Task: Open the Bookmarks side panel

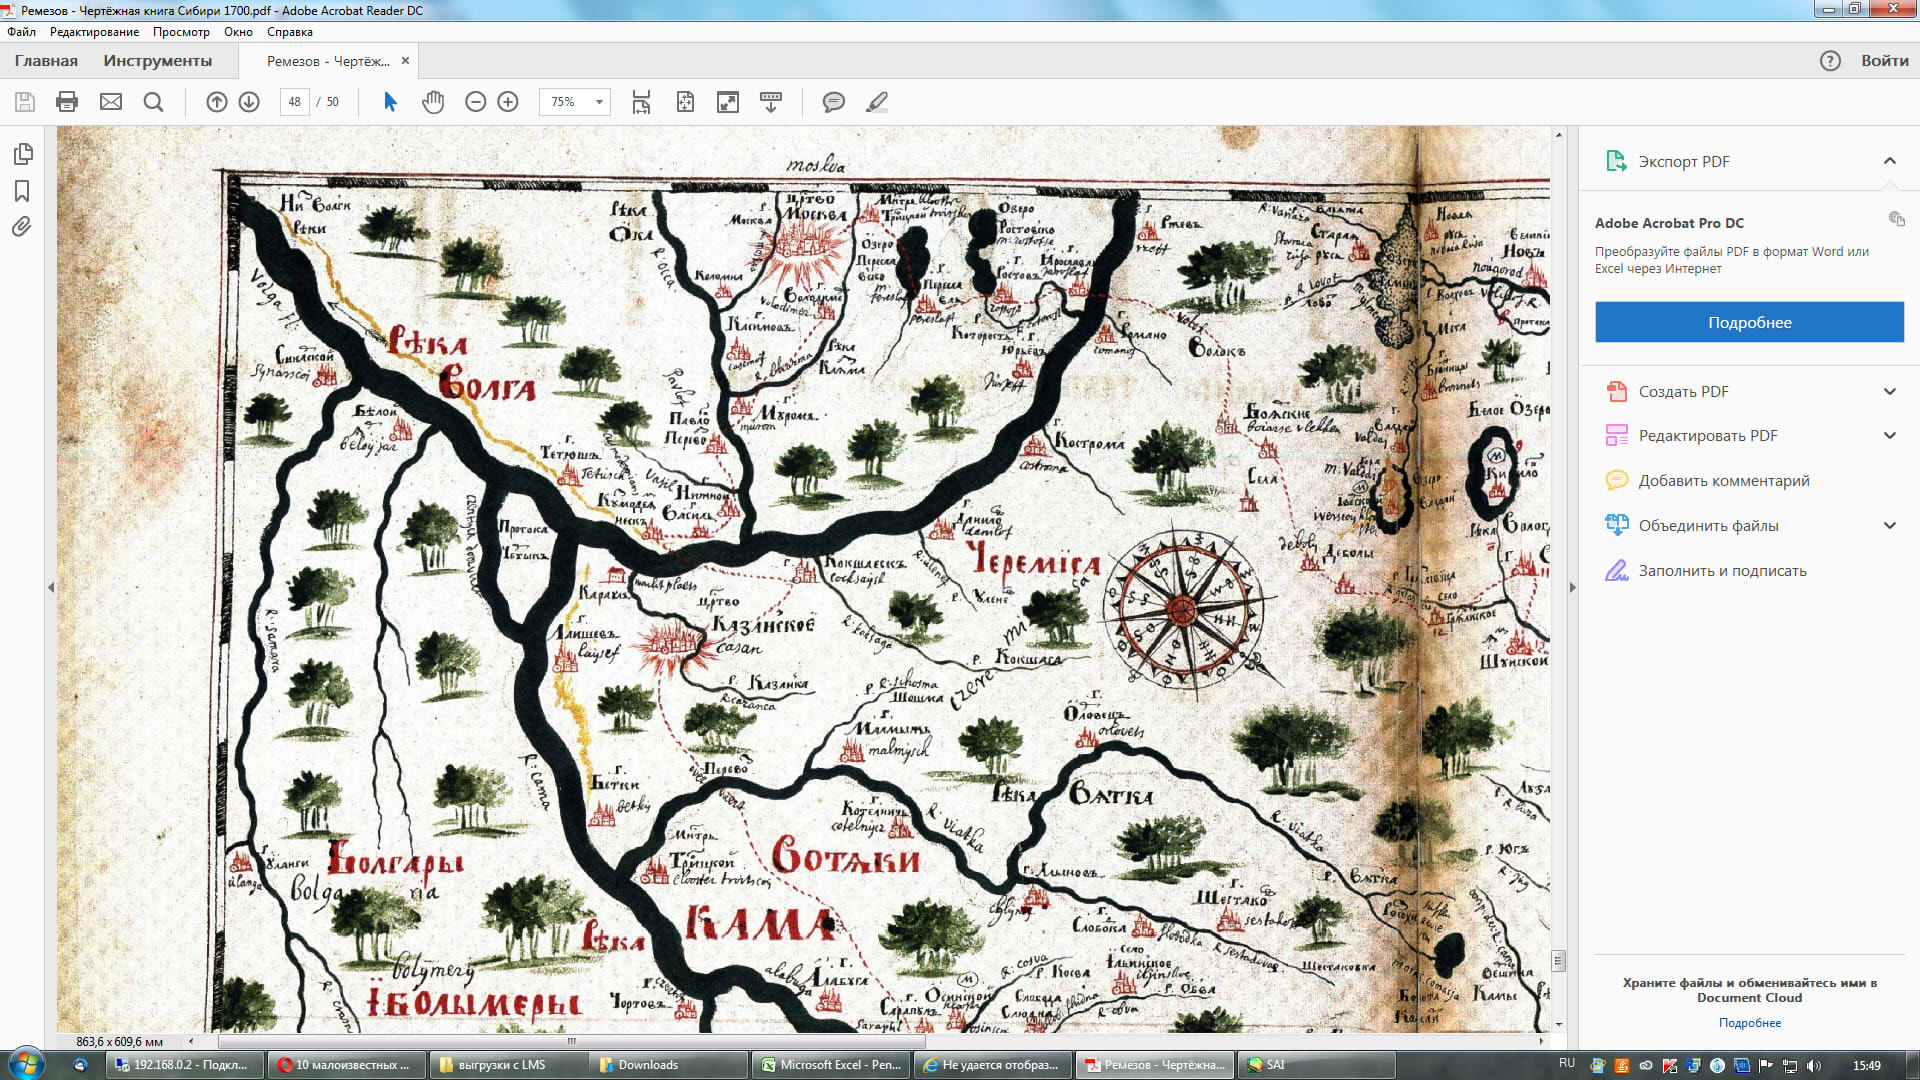Action: click(22, 191)
